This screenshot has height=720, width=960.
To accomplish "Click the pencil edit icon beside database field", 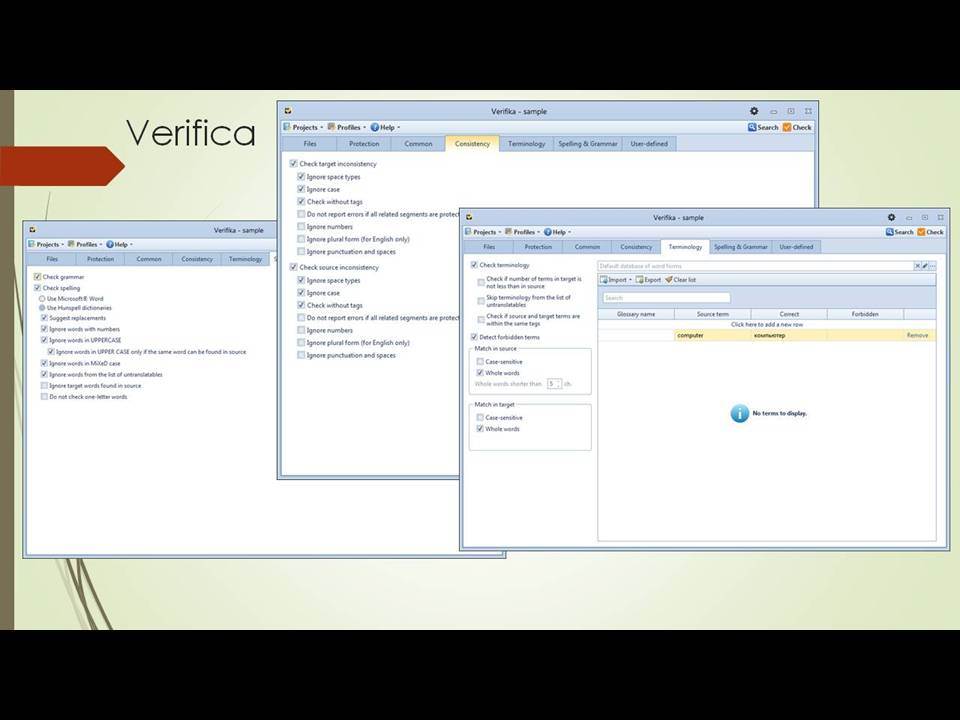I will pos(925,266).
